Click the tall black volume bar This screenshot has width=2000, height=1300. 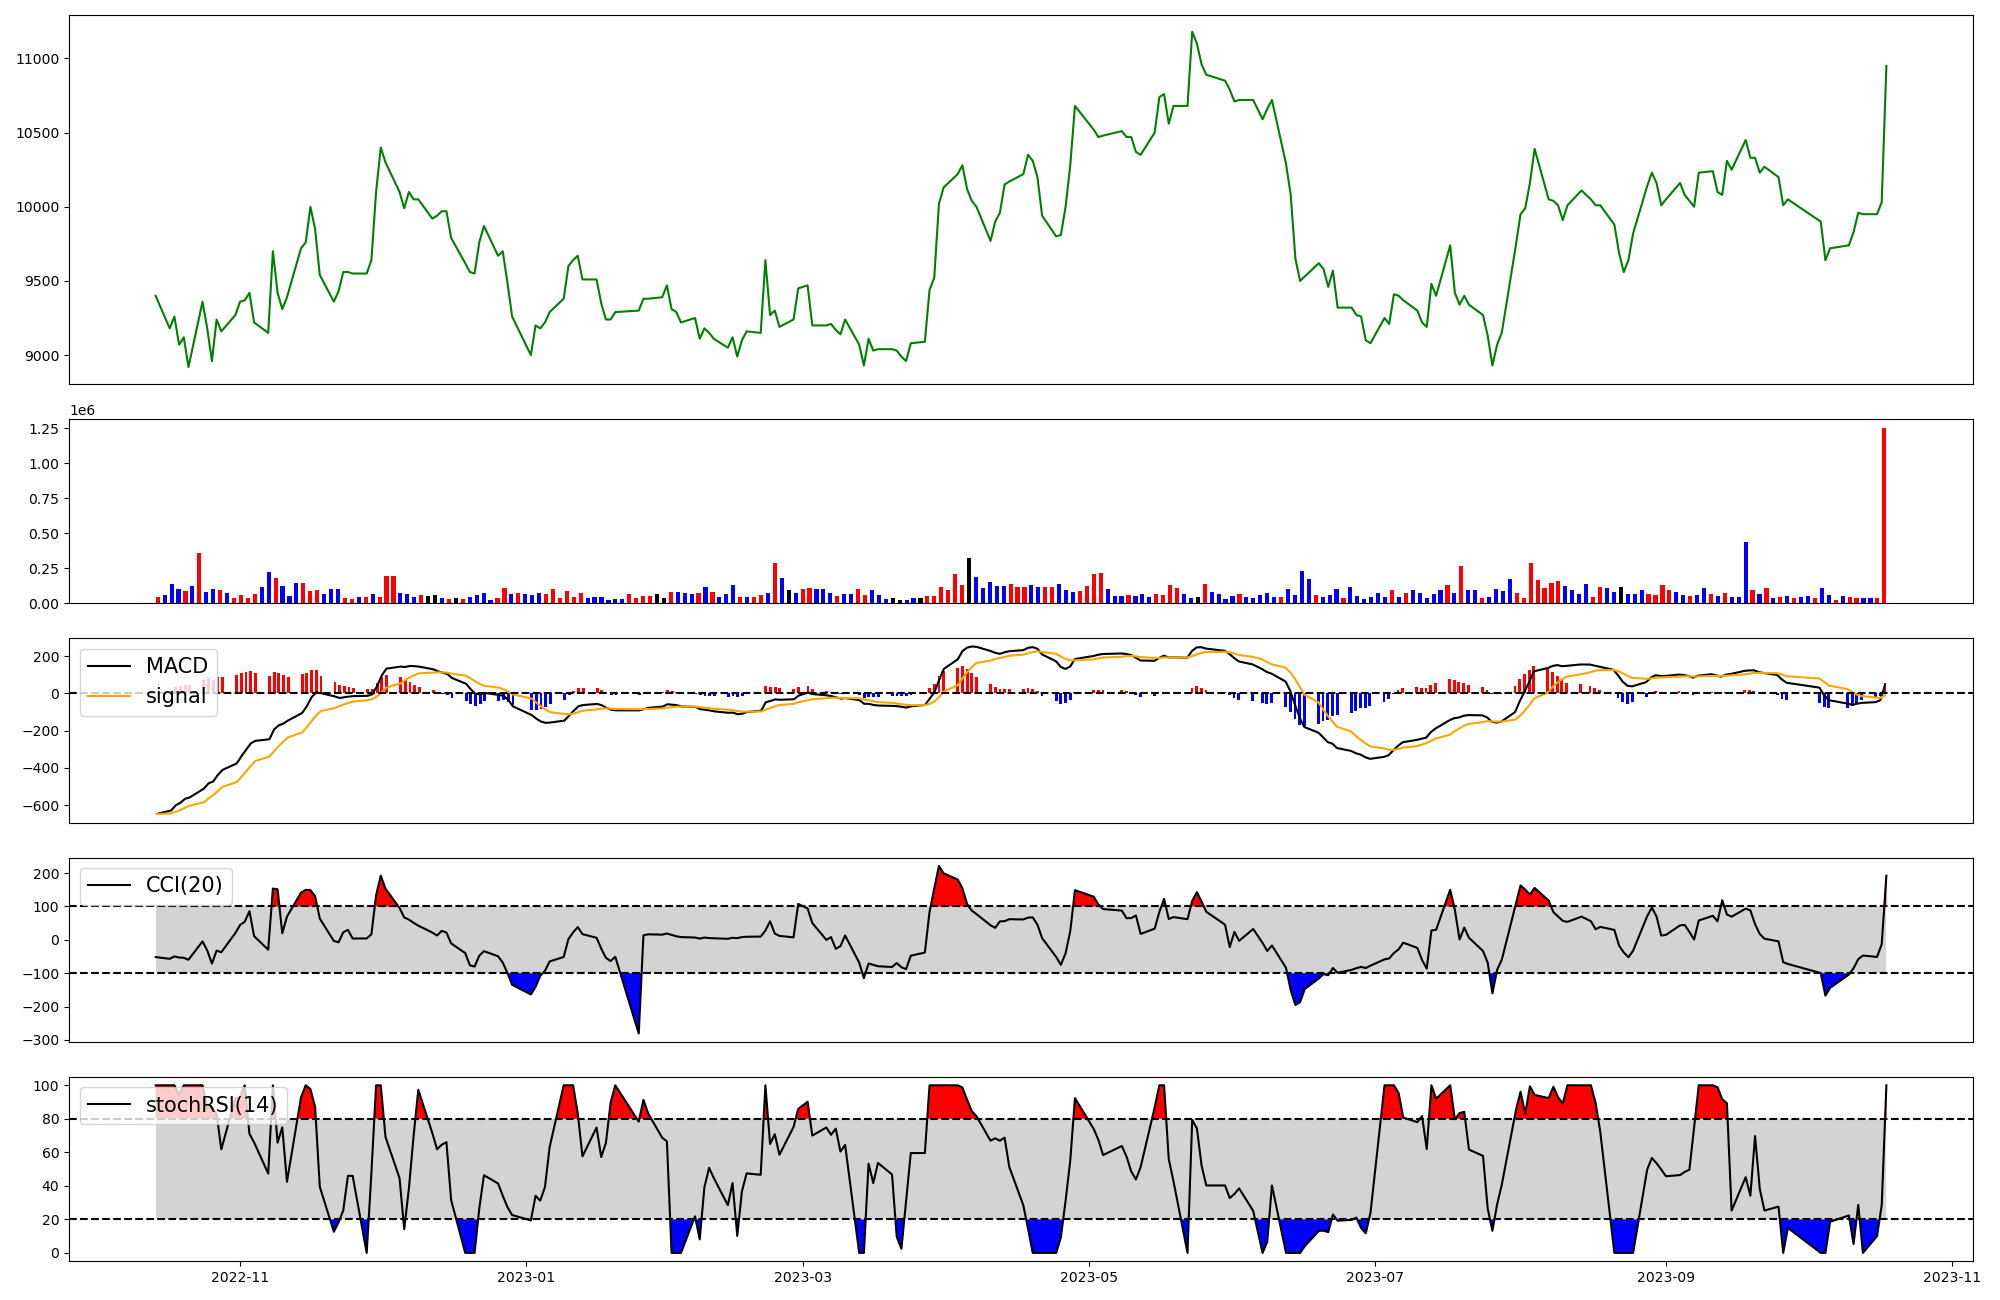click(969, 580)
